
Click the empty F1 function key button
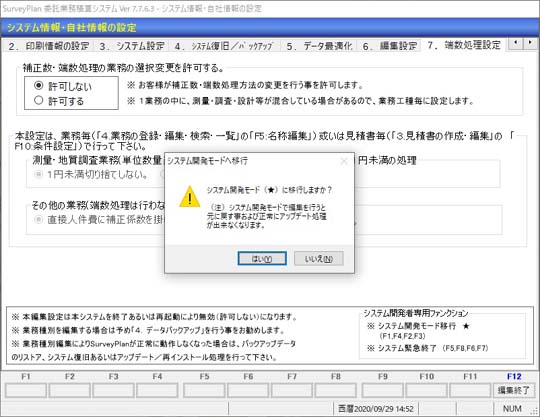tap(26, 390)
